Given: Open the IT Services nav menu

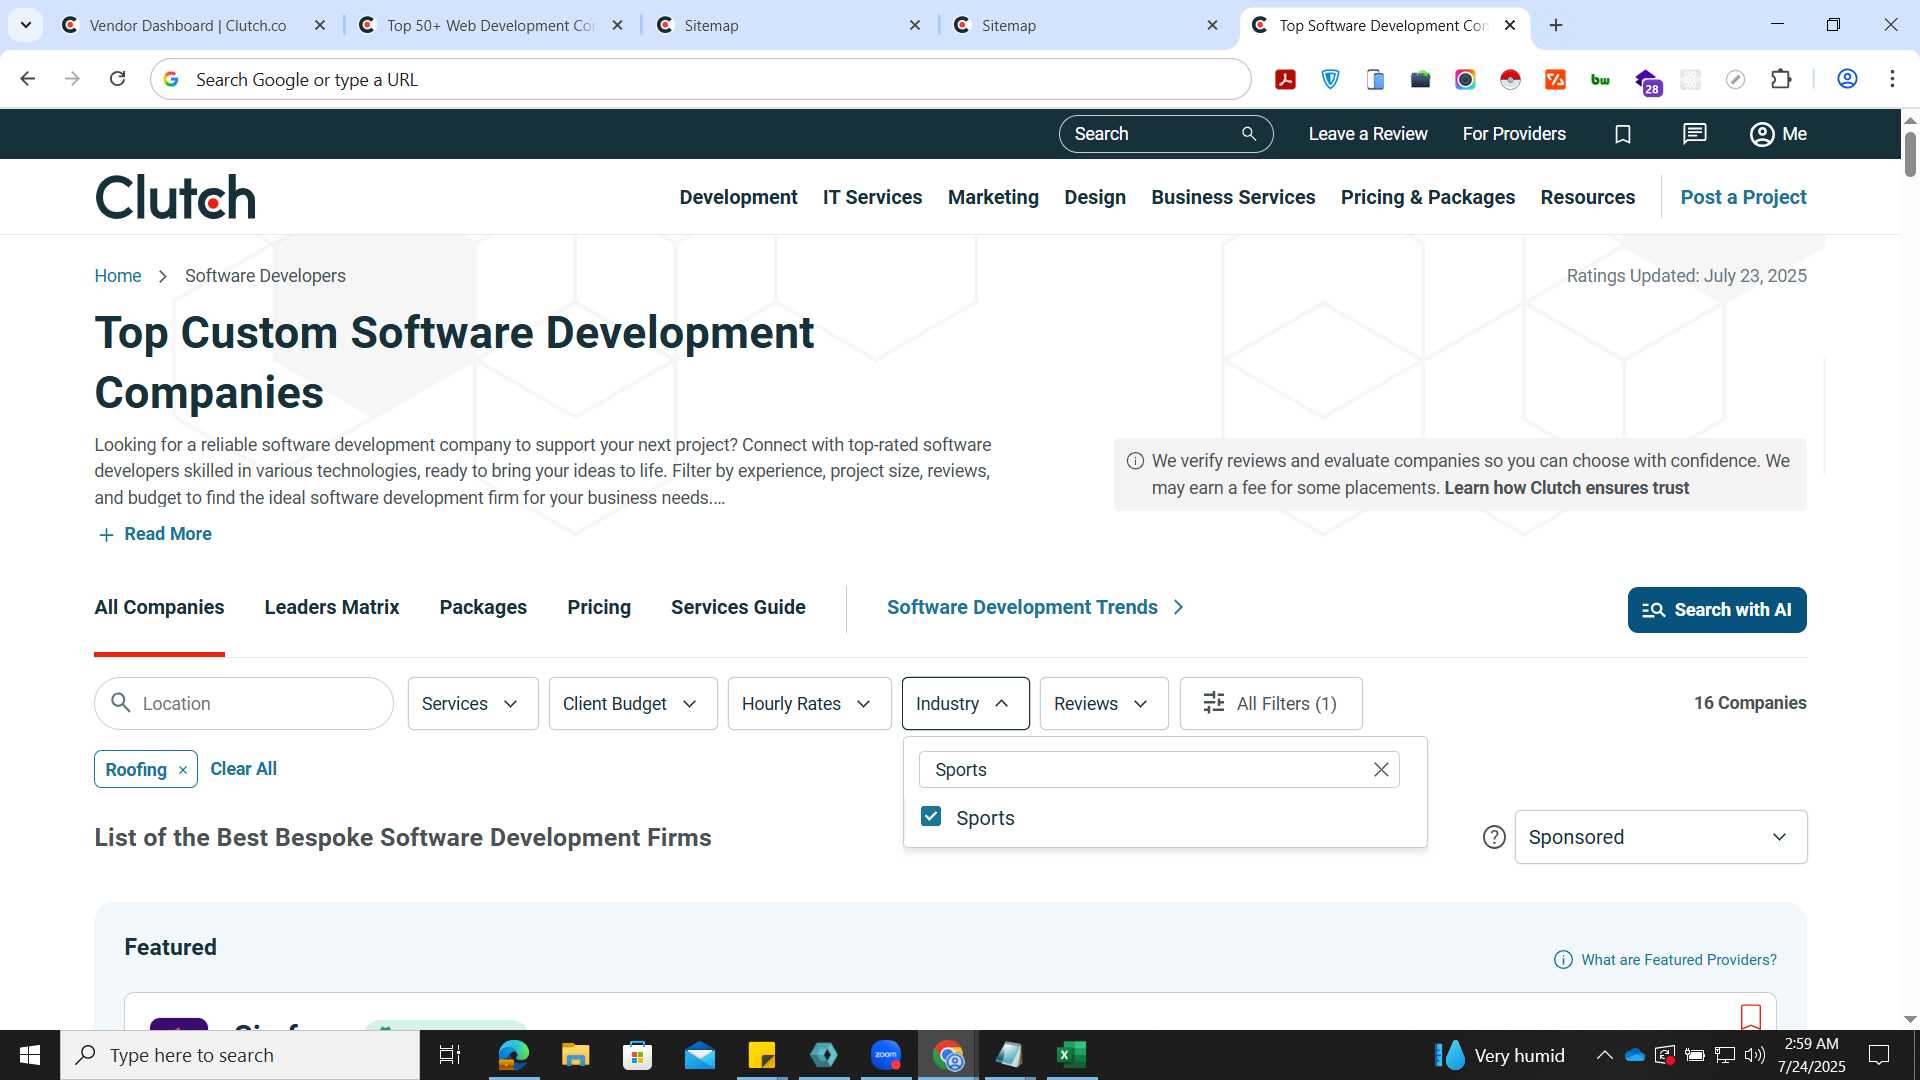Looking at the screenshot, I should [872, 197].
